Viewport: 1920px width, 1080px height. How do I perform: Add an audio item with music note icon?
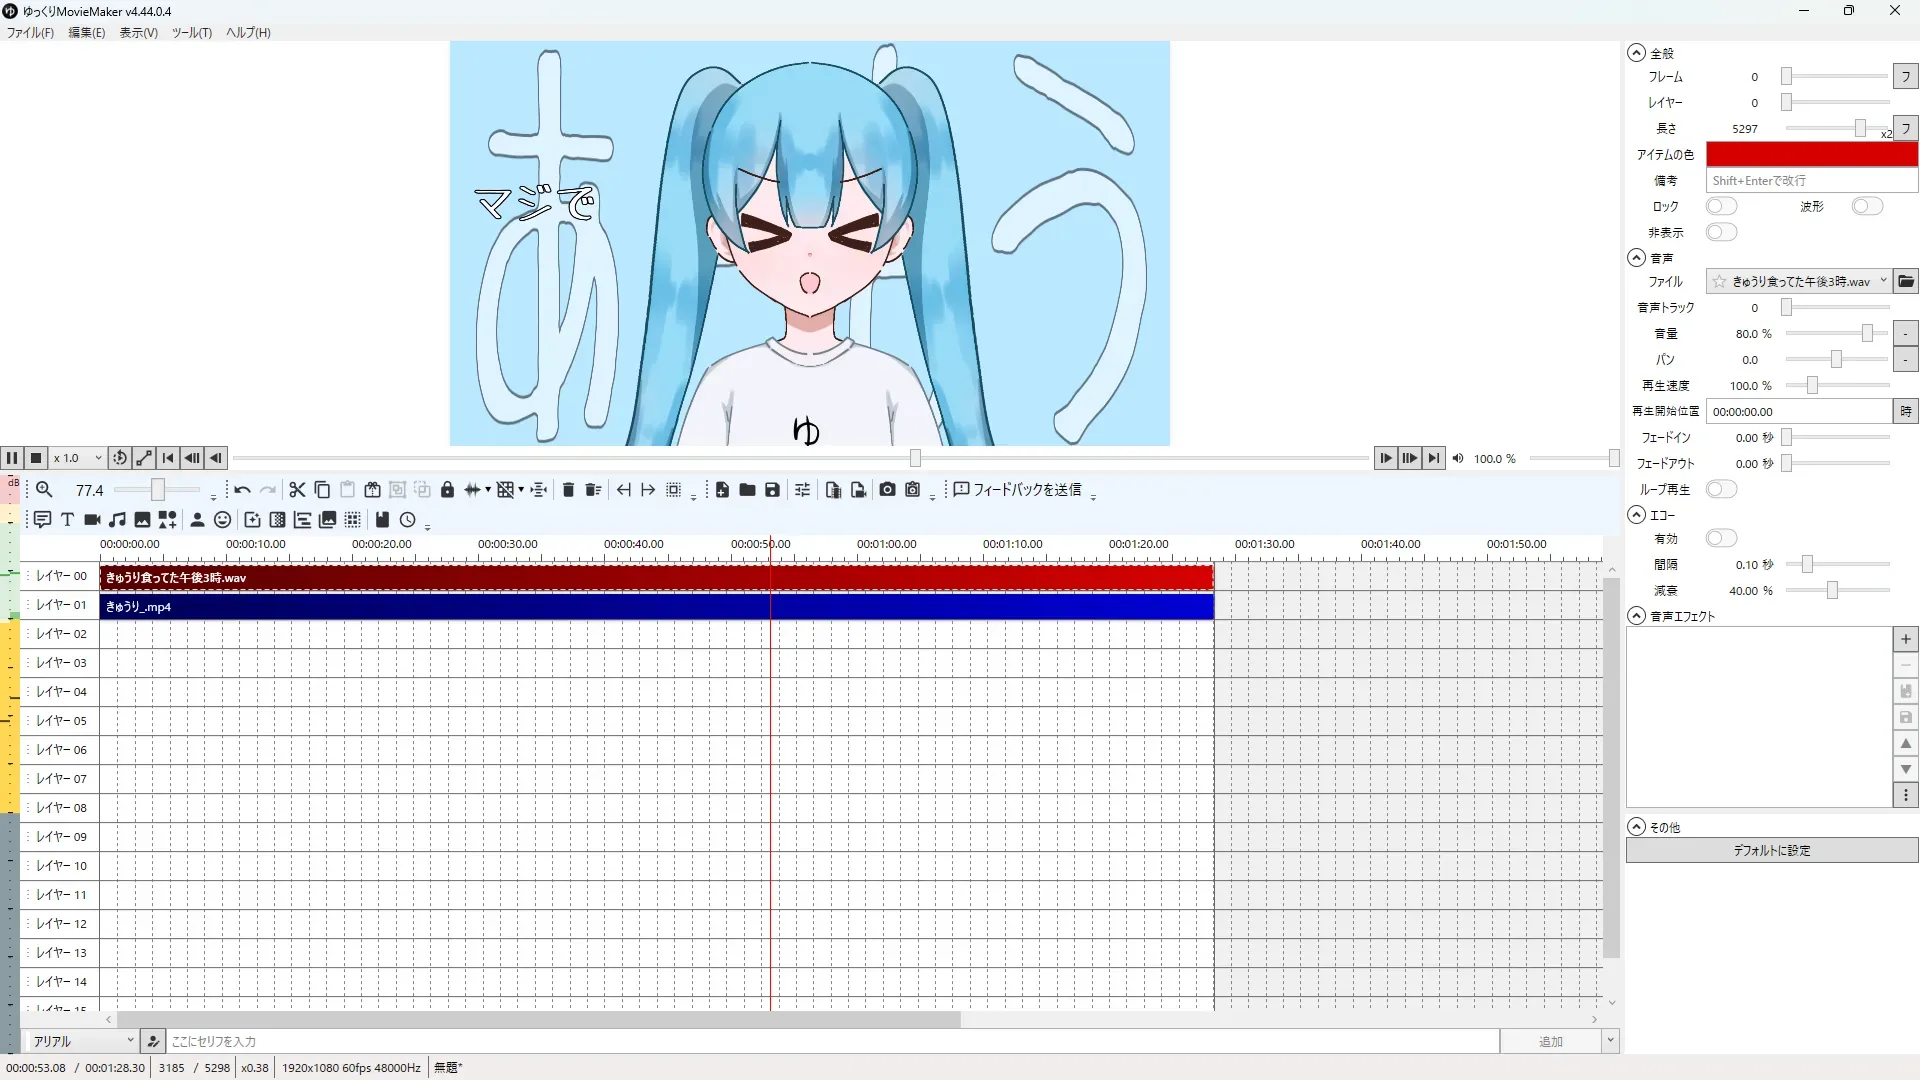click(x=117, y=520)
